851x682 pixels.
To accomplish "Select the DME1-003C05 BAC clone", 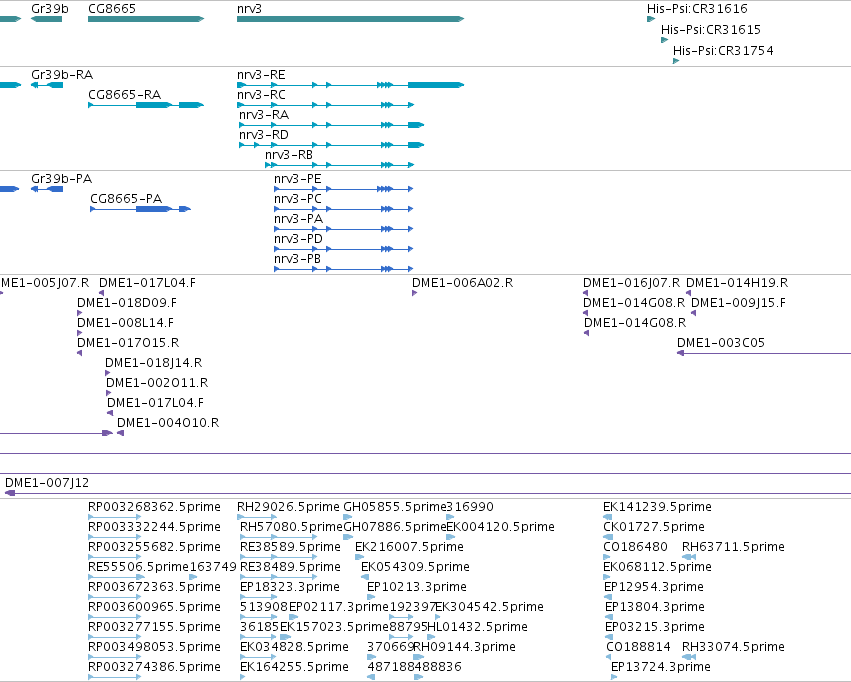I will [x=721, y=343].
